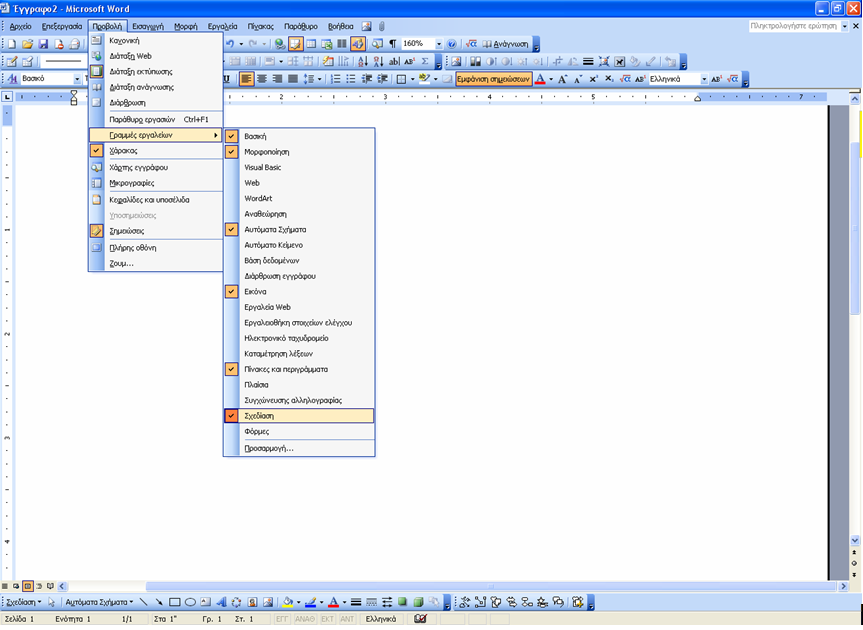Uncheck the Αυτόματα Σχήματα toolbar entry
Viewport: 863px width, 630px height.
(299, 229)
